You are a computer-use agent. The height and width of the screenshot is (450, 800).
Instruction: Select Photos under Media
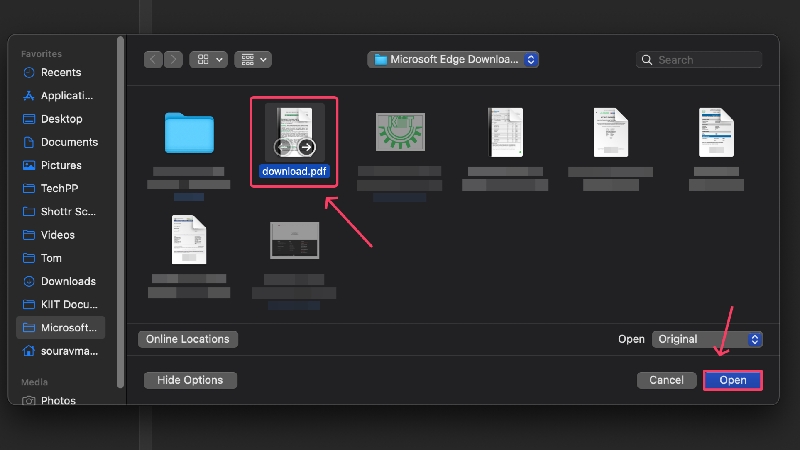point(60,400)
